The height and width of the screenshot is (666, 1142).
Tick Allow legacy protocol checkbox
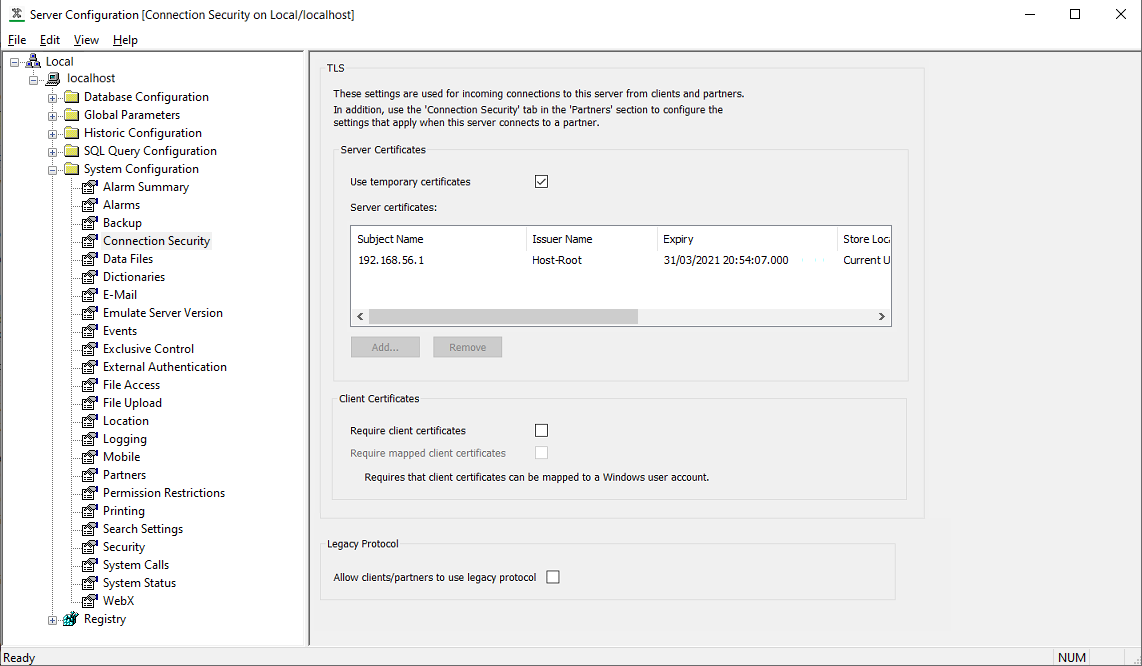pyautogui.click(x=553, y=577)
